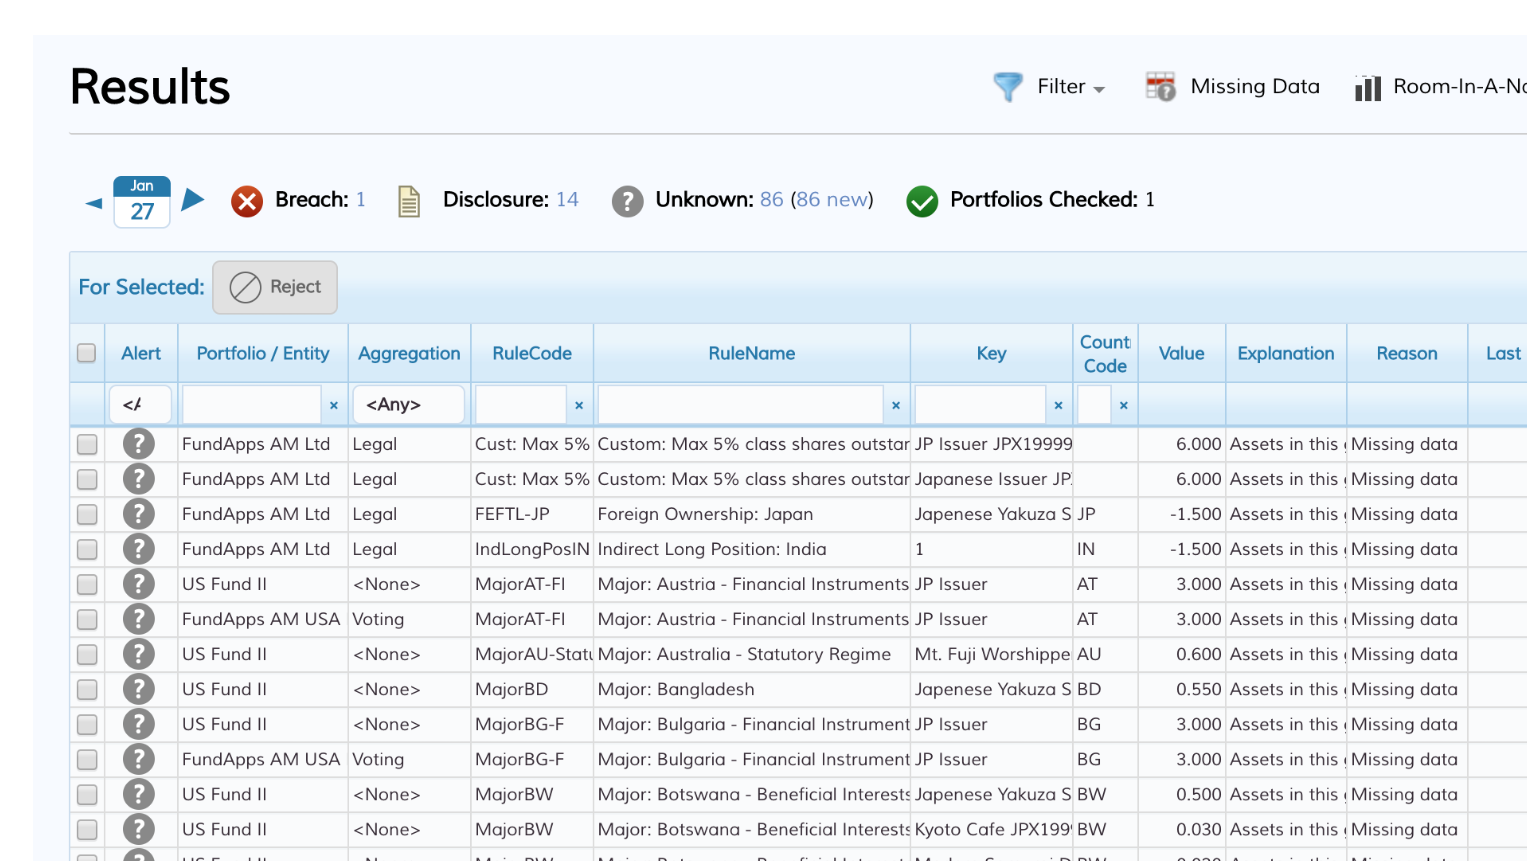Select checkbox for Indirect Long Position: India row
This screenshot has width=1527, height=861.
tap(87, 549)
